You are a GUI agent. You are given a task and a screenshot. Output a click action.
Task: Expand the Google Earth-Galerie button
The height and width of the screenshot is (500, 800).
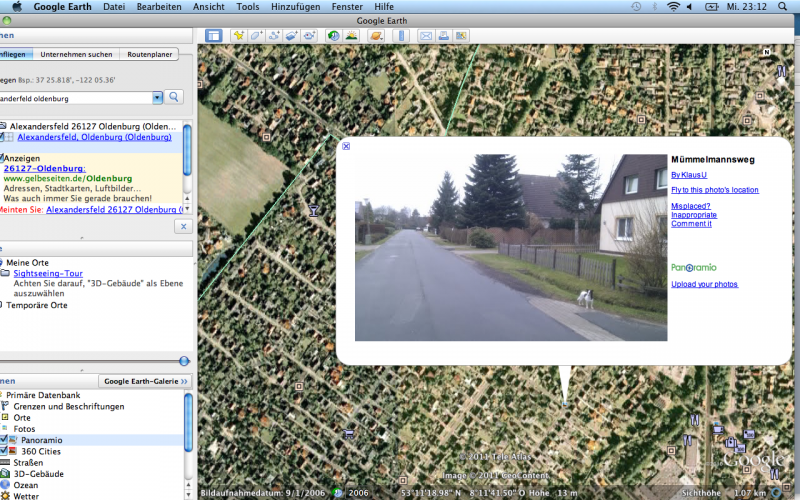point(147,381)
